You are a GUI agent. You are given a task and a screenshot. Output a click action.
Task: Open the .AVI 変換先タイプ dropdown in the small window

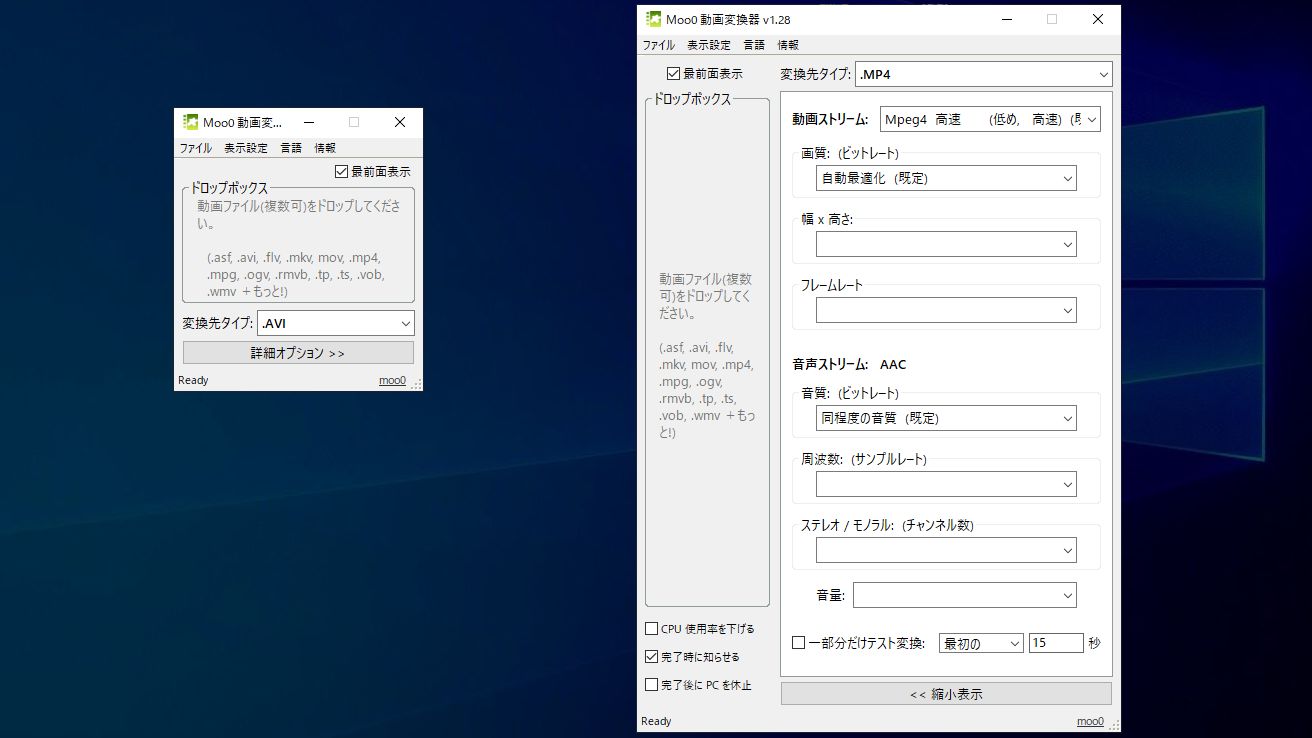click(x=335, y=323)
